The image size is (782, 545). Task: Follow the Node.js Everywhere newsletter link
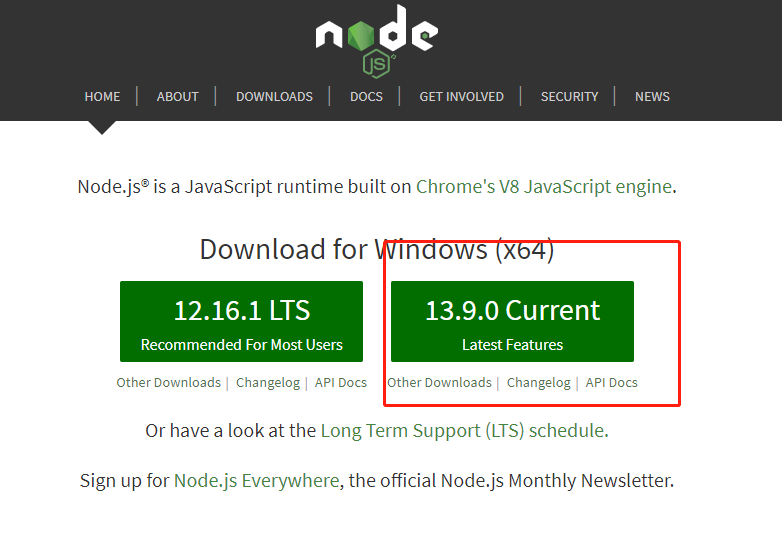coord(256,481)
